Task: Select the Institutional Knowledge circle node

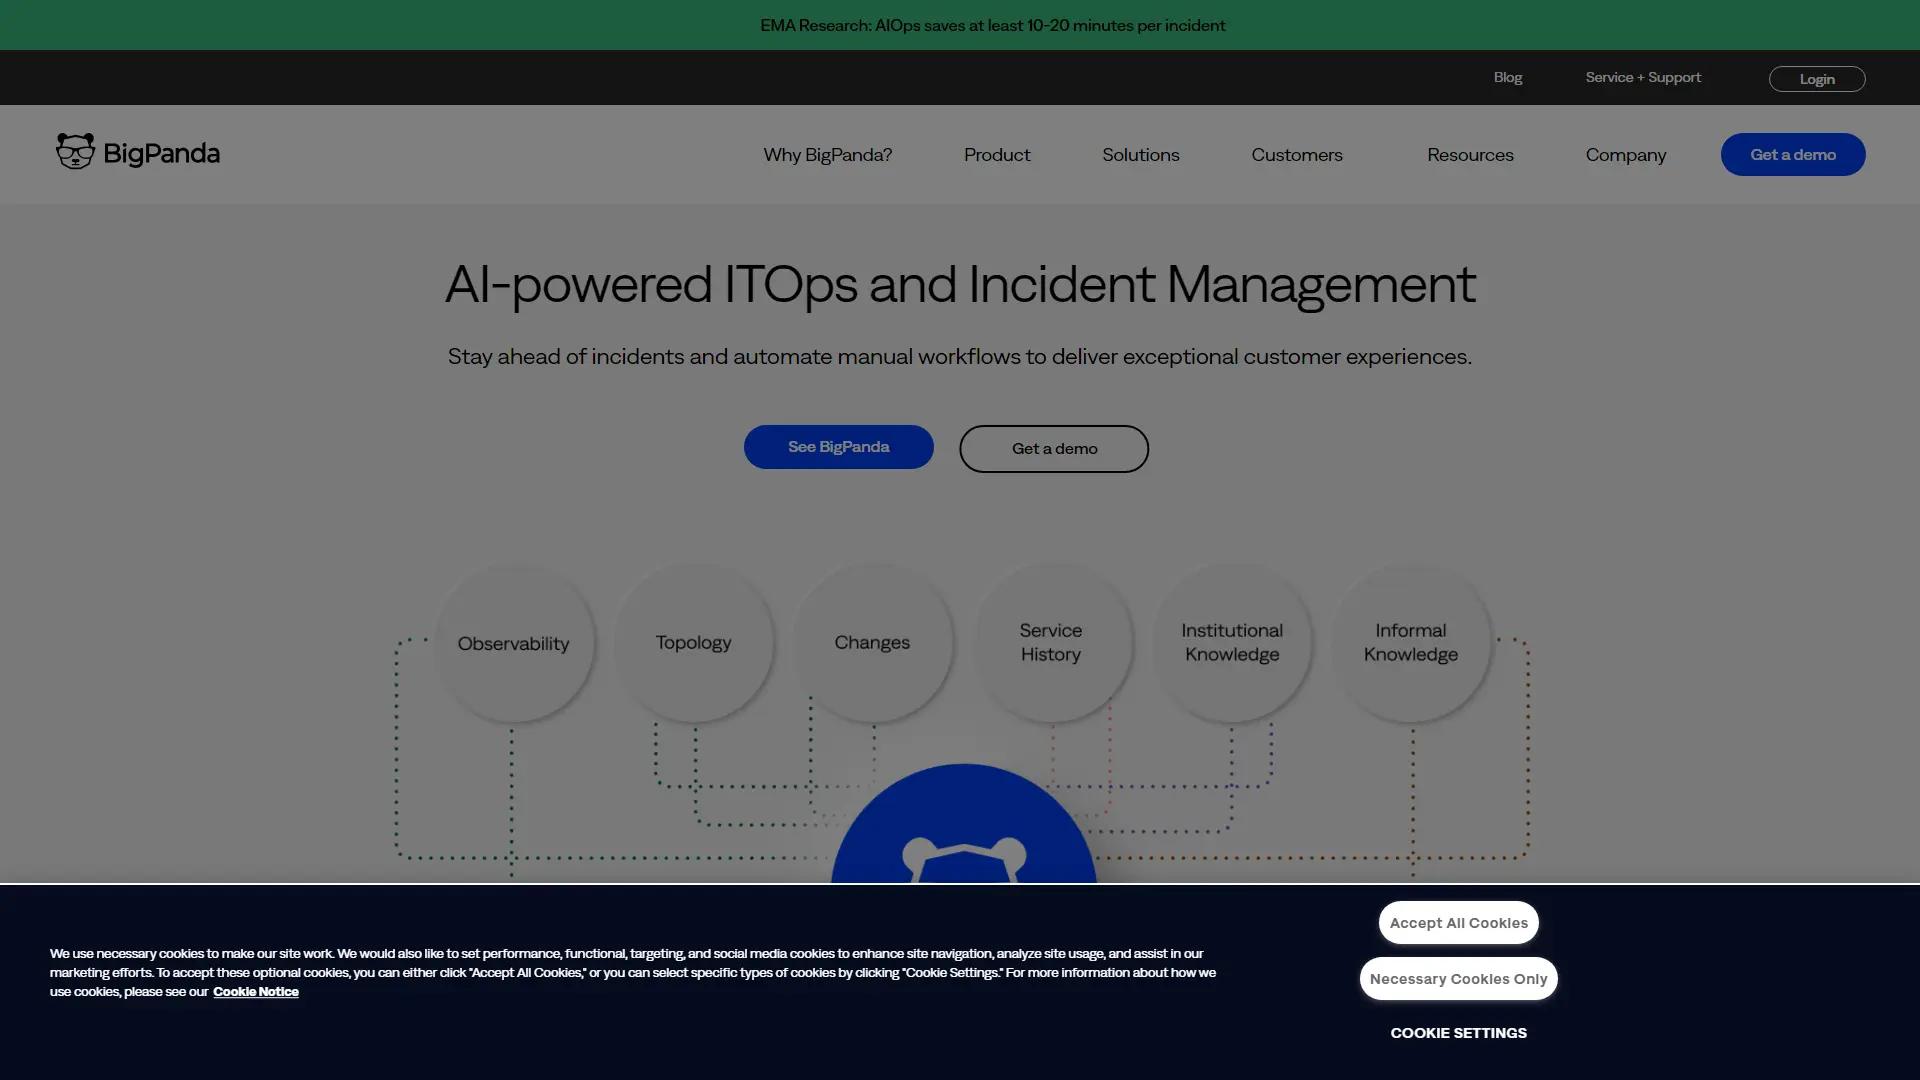Action: [1231, 642]
